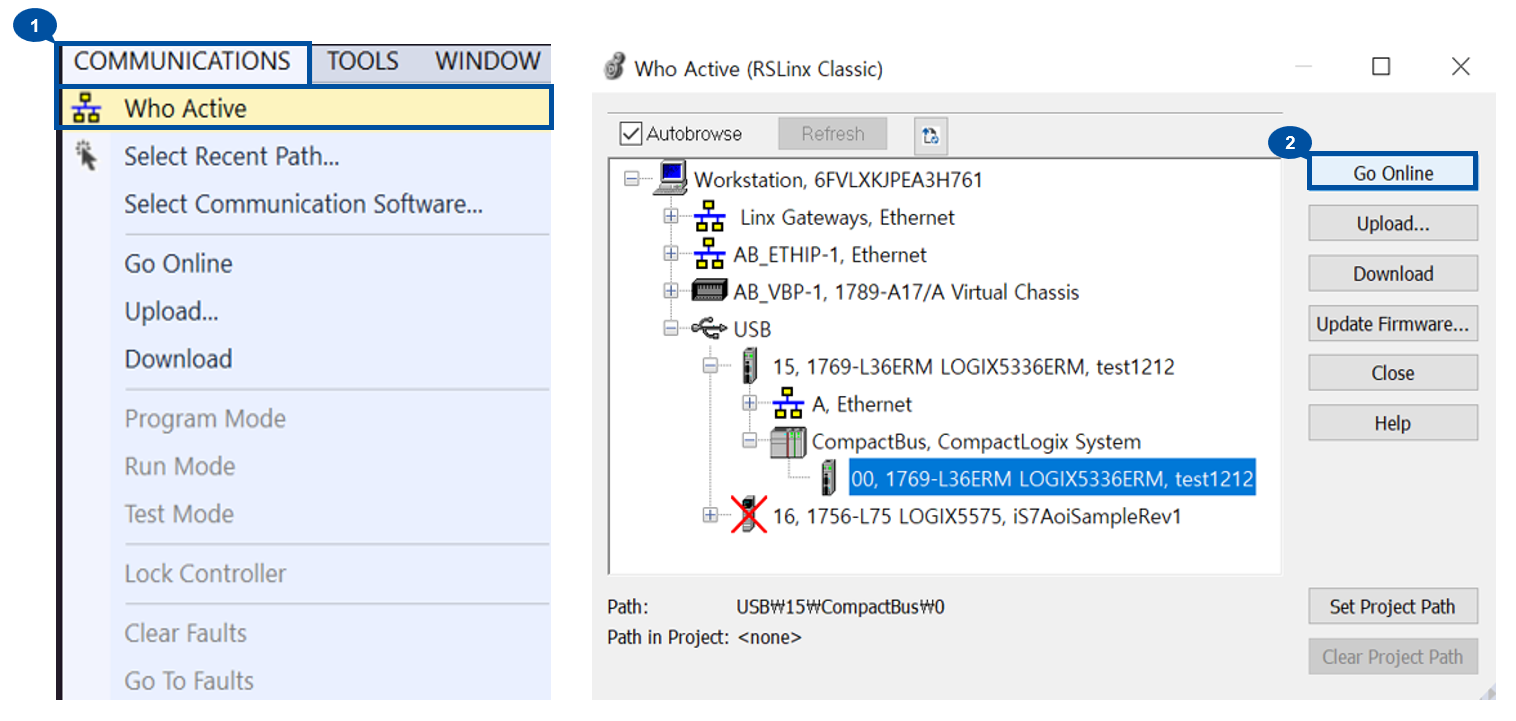Open Update Firmware dialog
This screenshot has width=1516, height=721.
click(1392, 323)
